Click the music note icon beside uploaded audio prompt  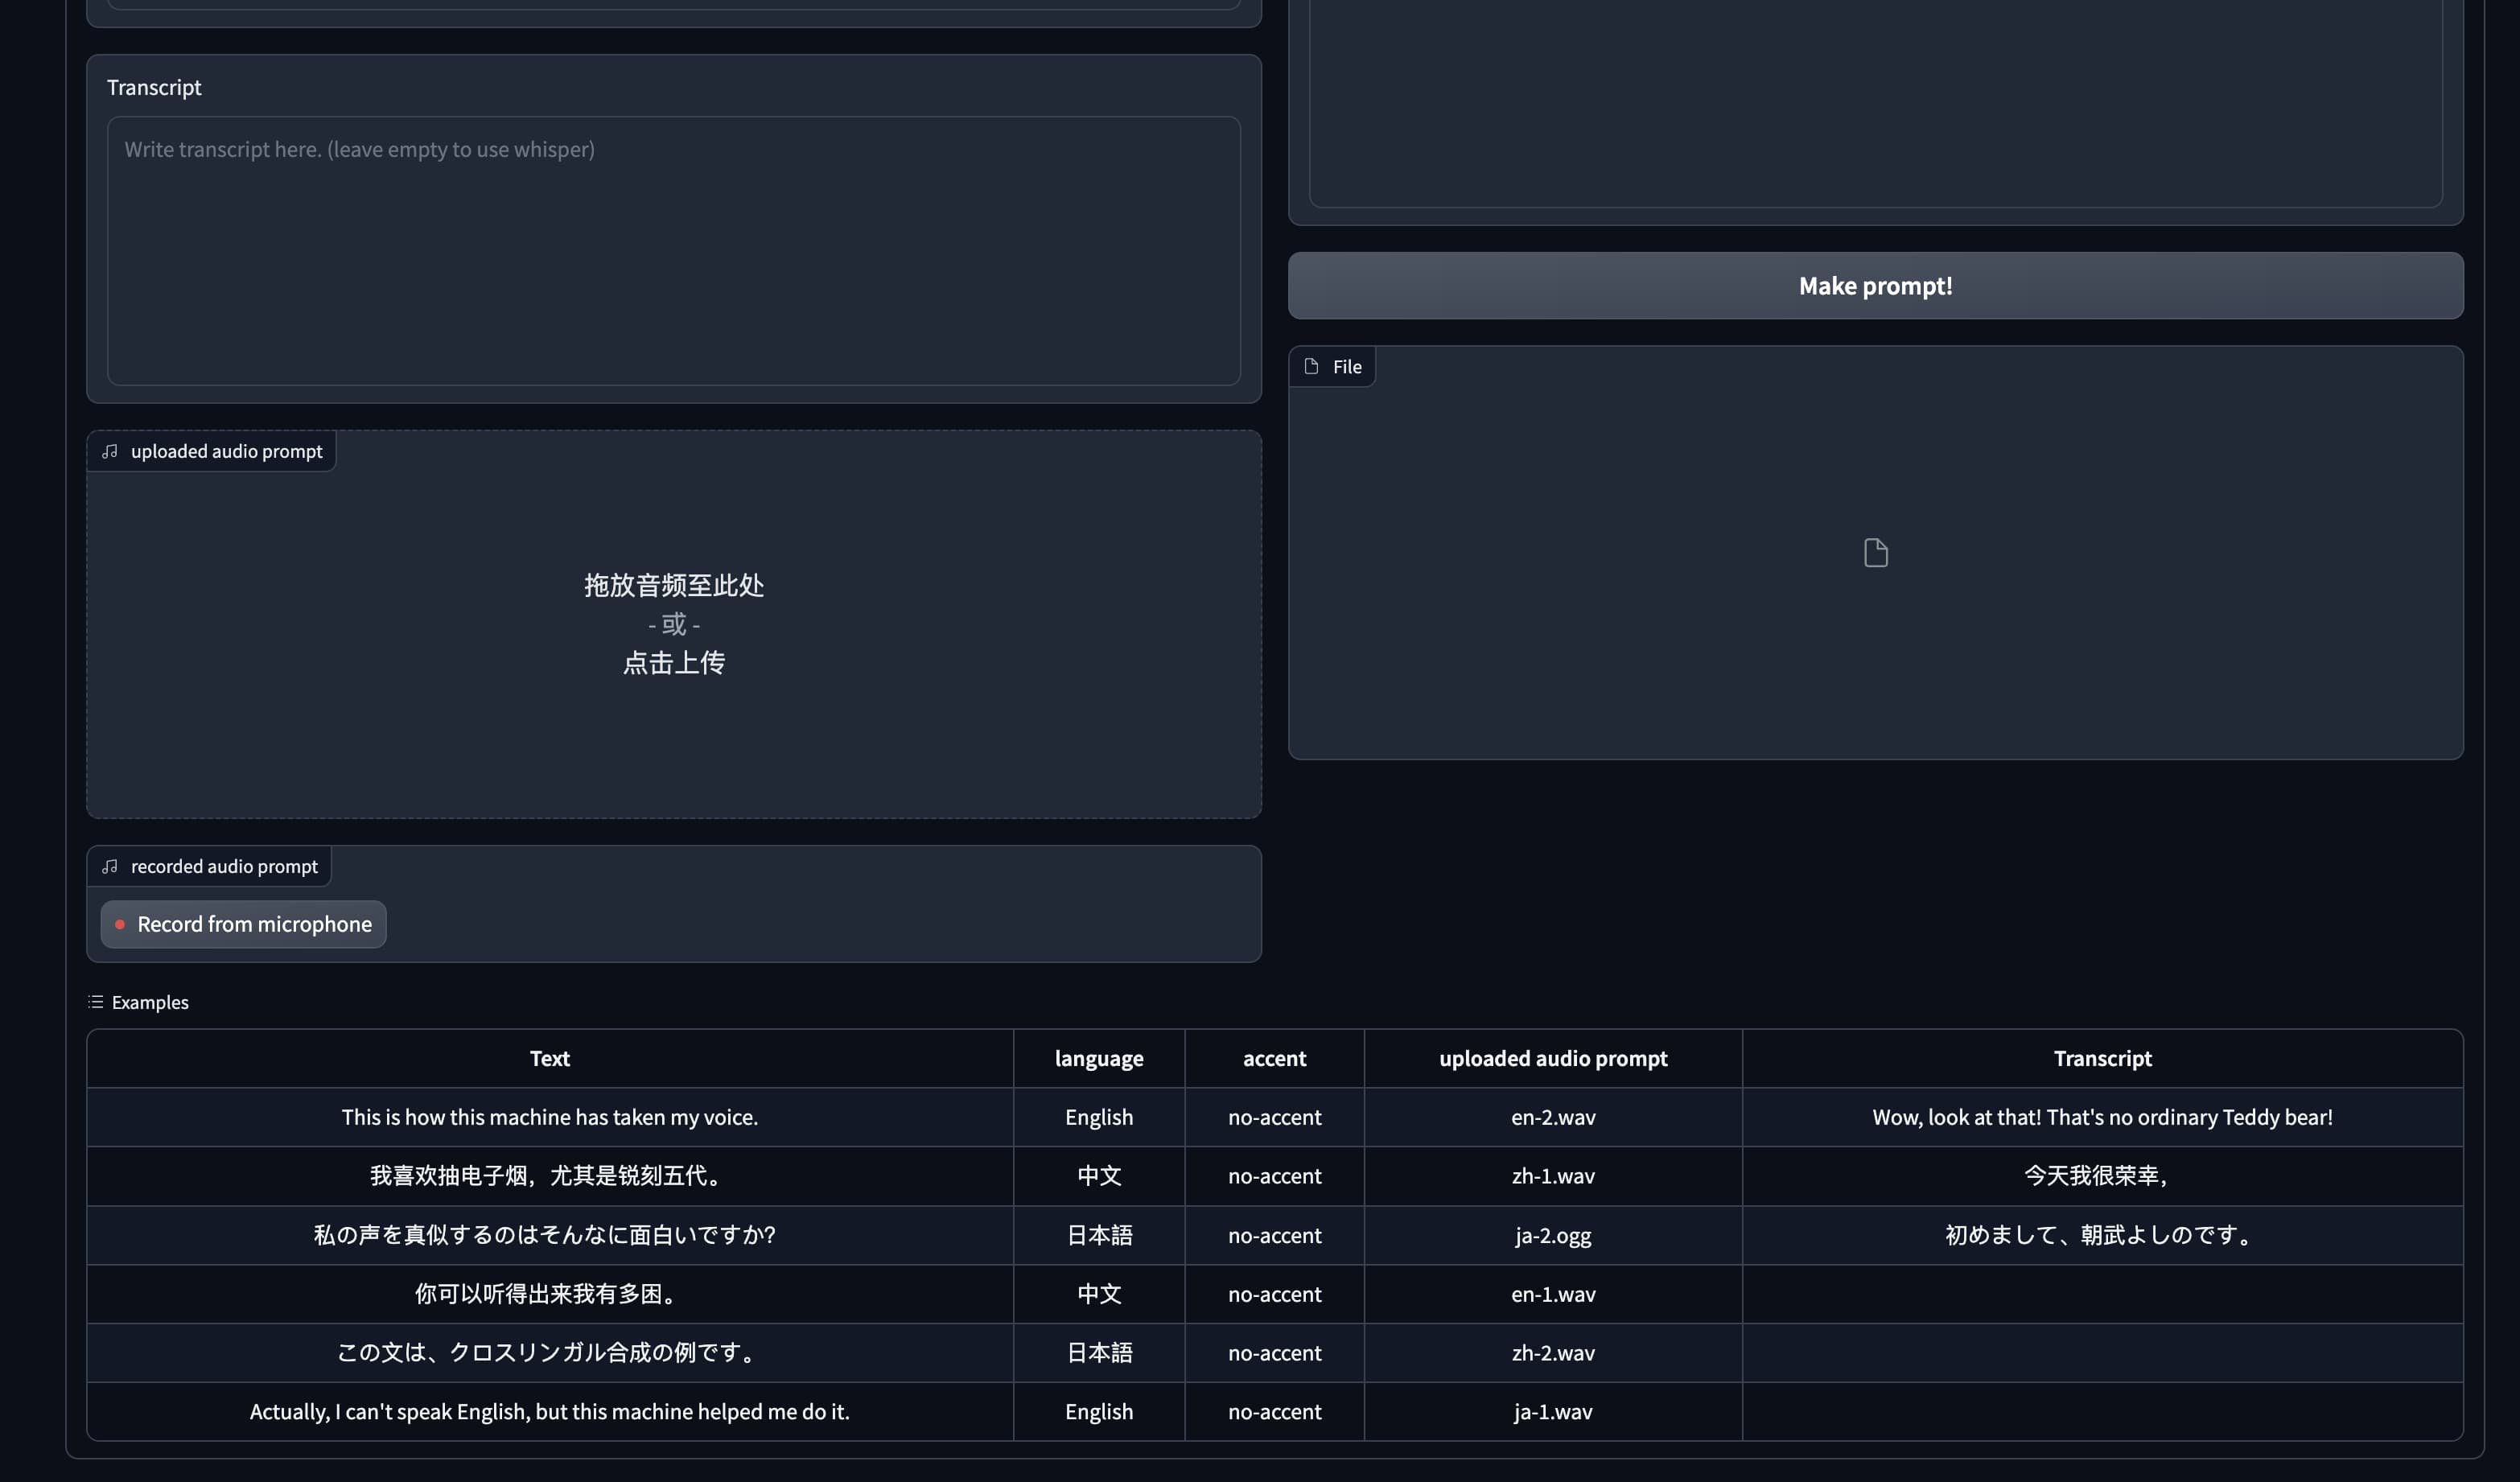tap(110, 451)
